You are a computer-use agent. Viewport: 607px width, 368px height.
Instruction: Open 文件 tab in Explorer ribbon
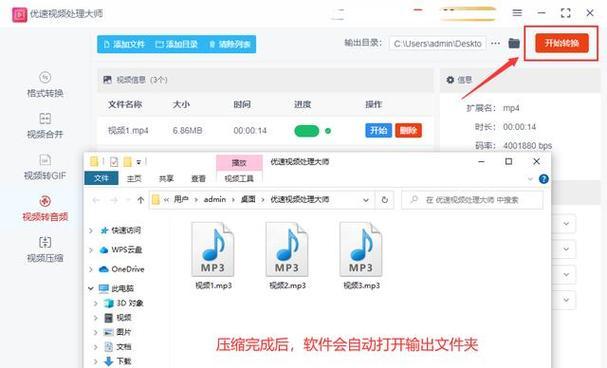(101, 178)
